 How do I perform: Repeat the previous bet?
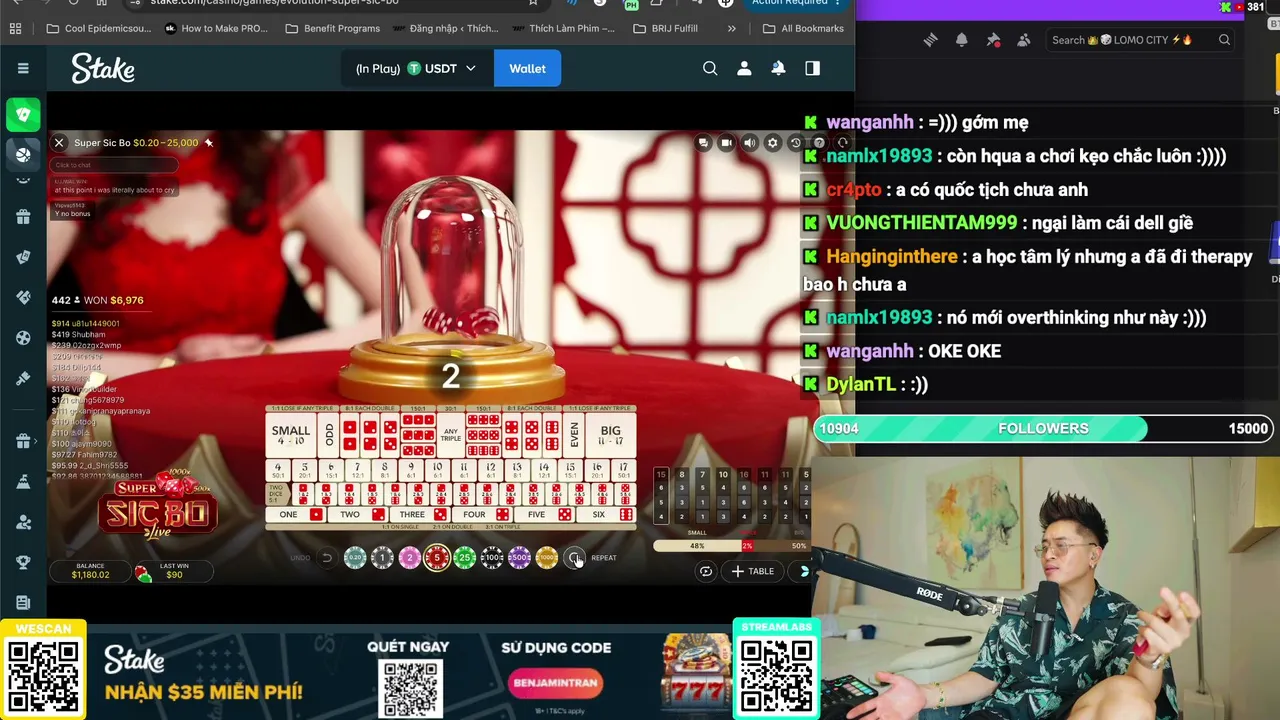pyautogui.click(x=575, y=558)
